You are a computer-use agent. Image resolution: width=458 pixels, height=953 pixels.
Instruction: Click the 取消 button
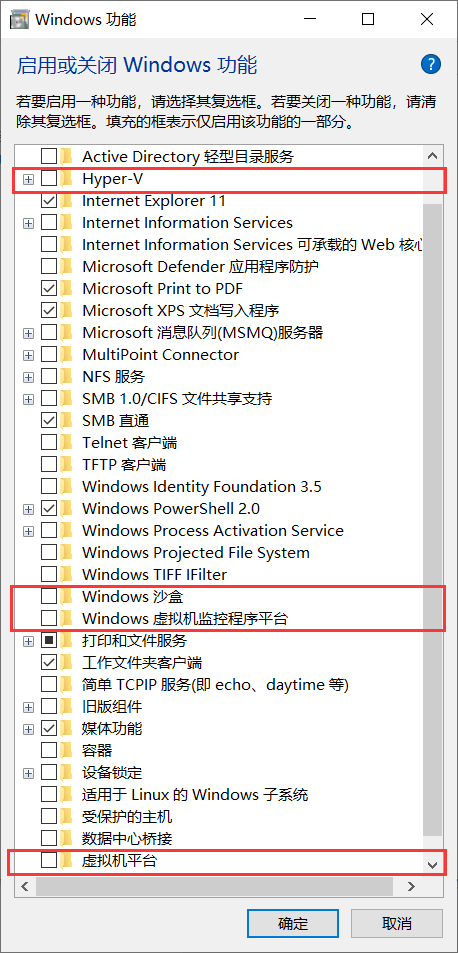397,924
